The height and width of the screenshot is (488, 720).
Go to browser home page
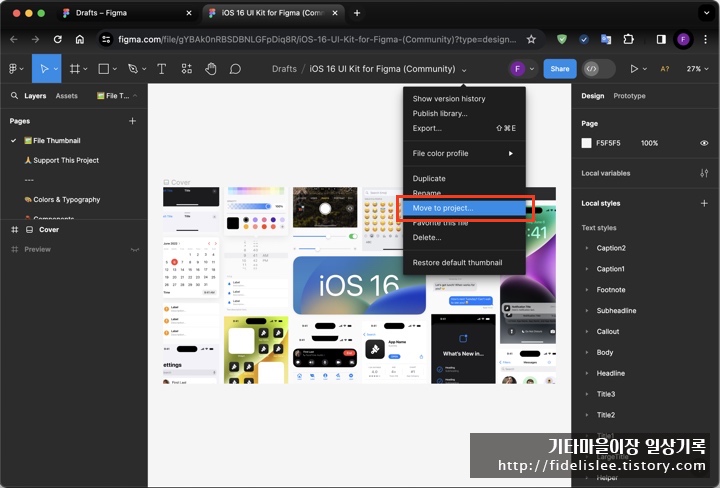80,39
